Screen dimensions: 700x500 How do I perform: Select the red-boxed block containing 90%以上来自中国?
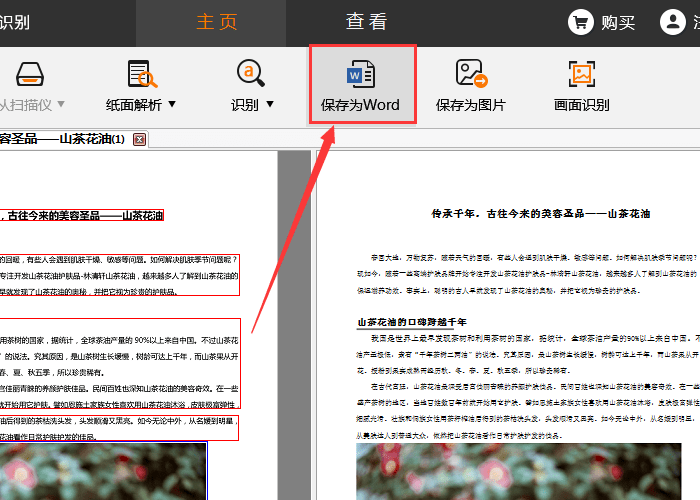point(120,363)
